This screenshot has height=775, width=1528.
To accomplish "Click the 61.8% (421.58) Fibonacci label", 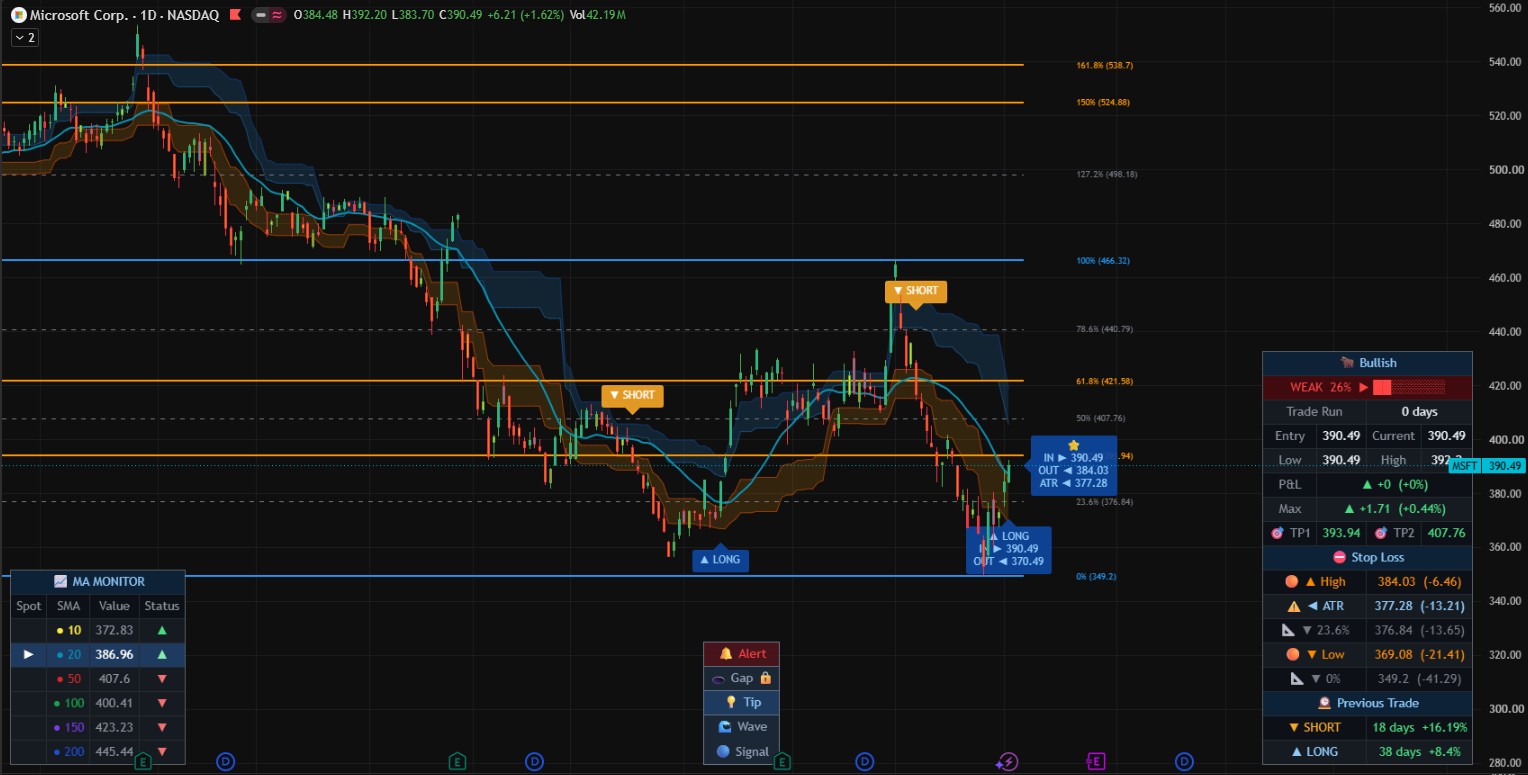I will pos(1105,381).
